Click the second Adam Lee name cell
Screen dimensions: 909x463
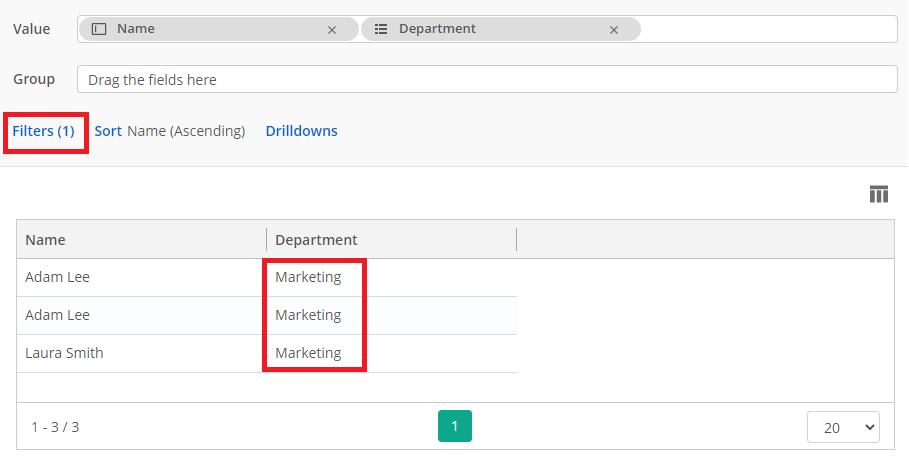click(x=58, y=315)
